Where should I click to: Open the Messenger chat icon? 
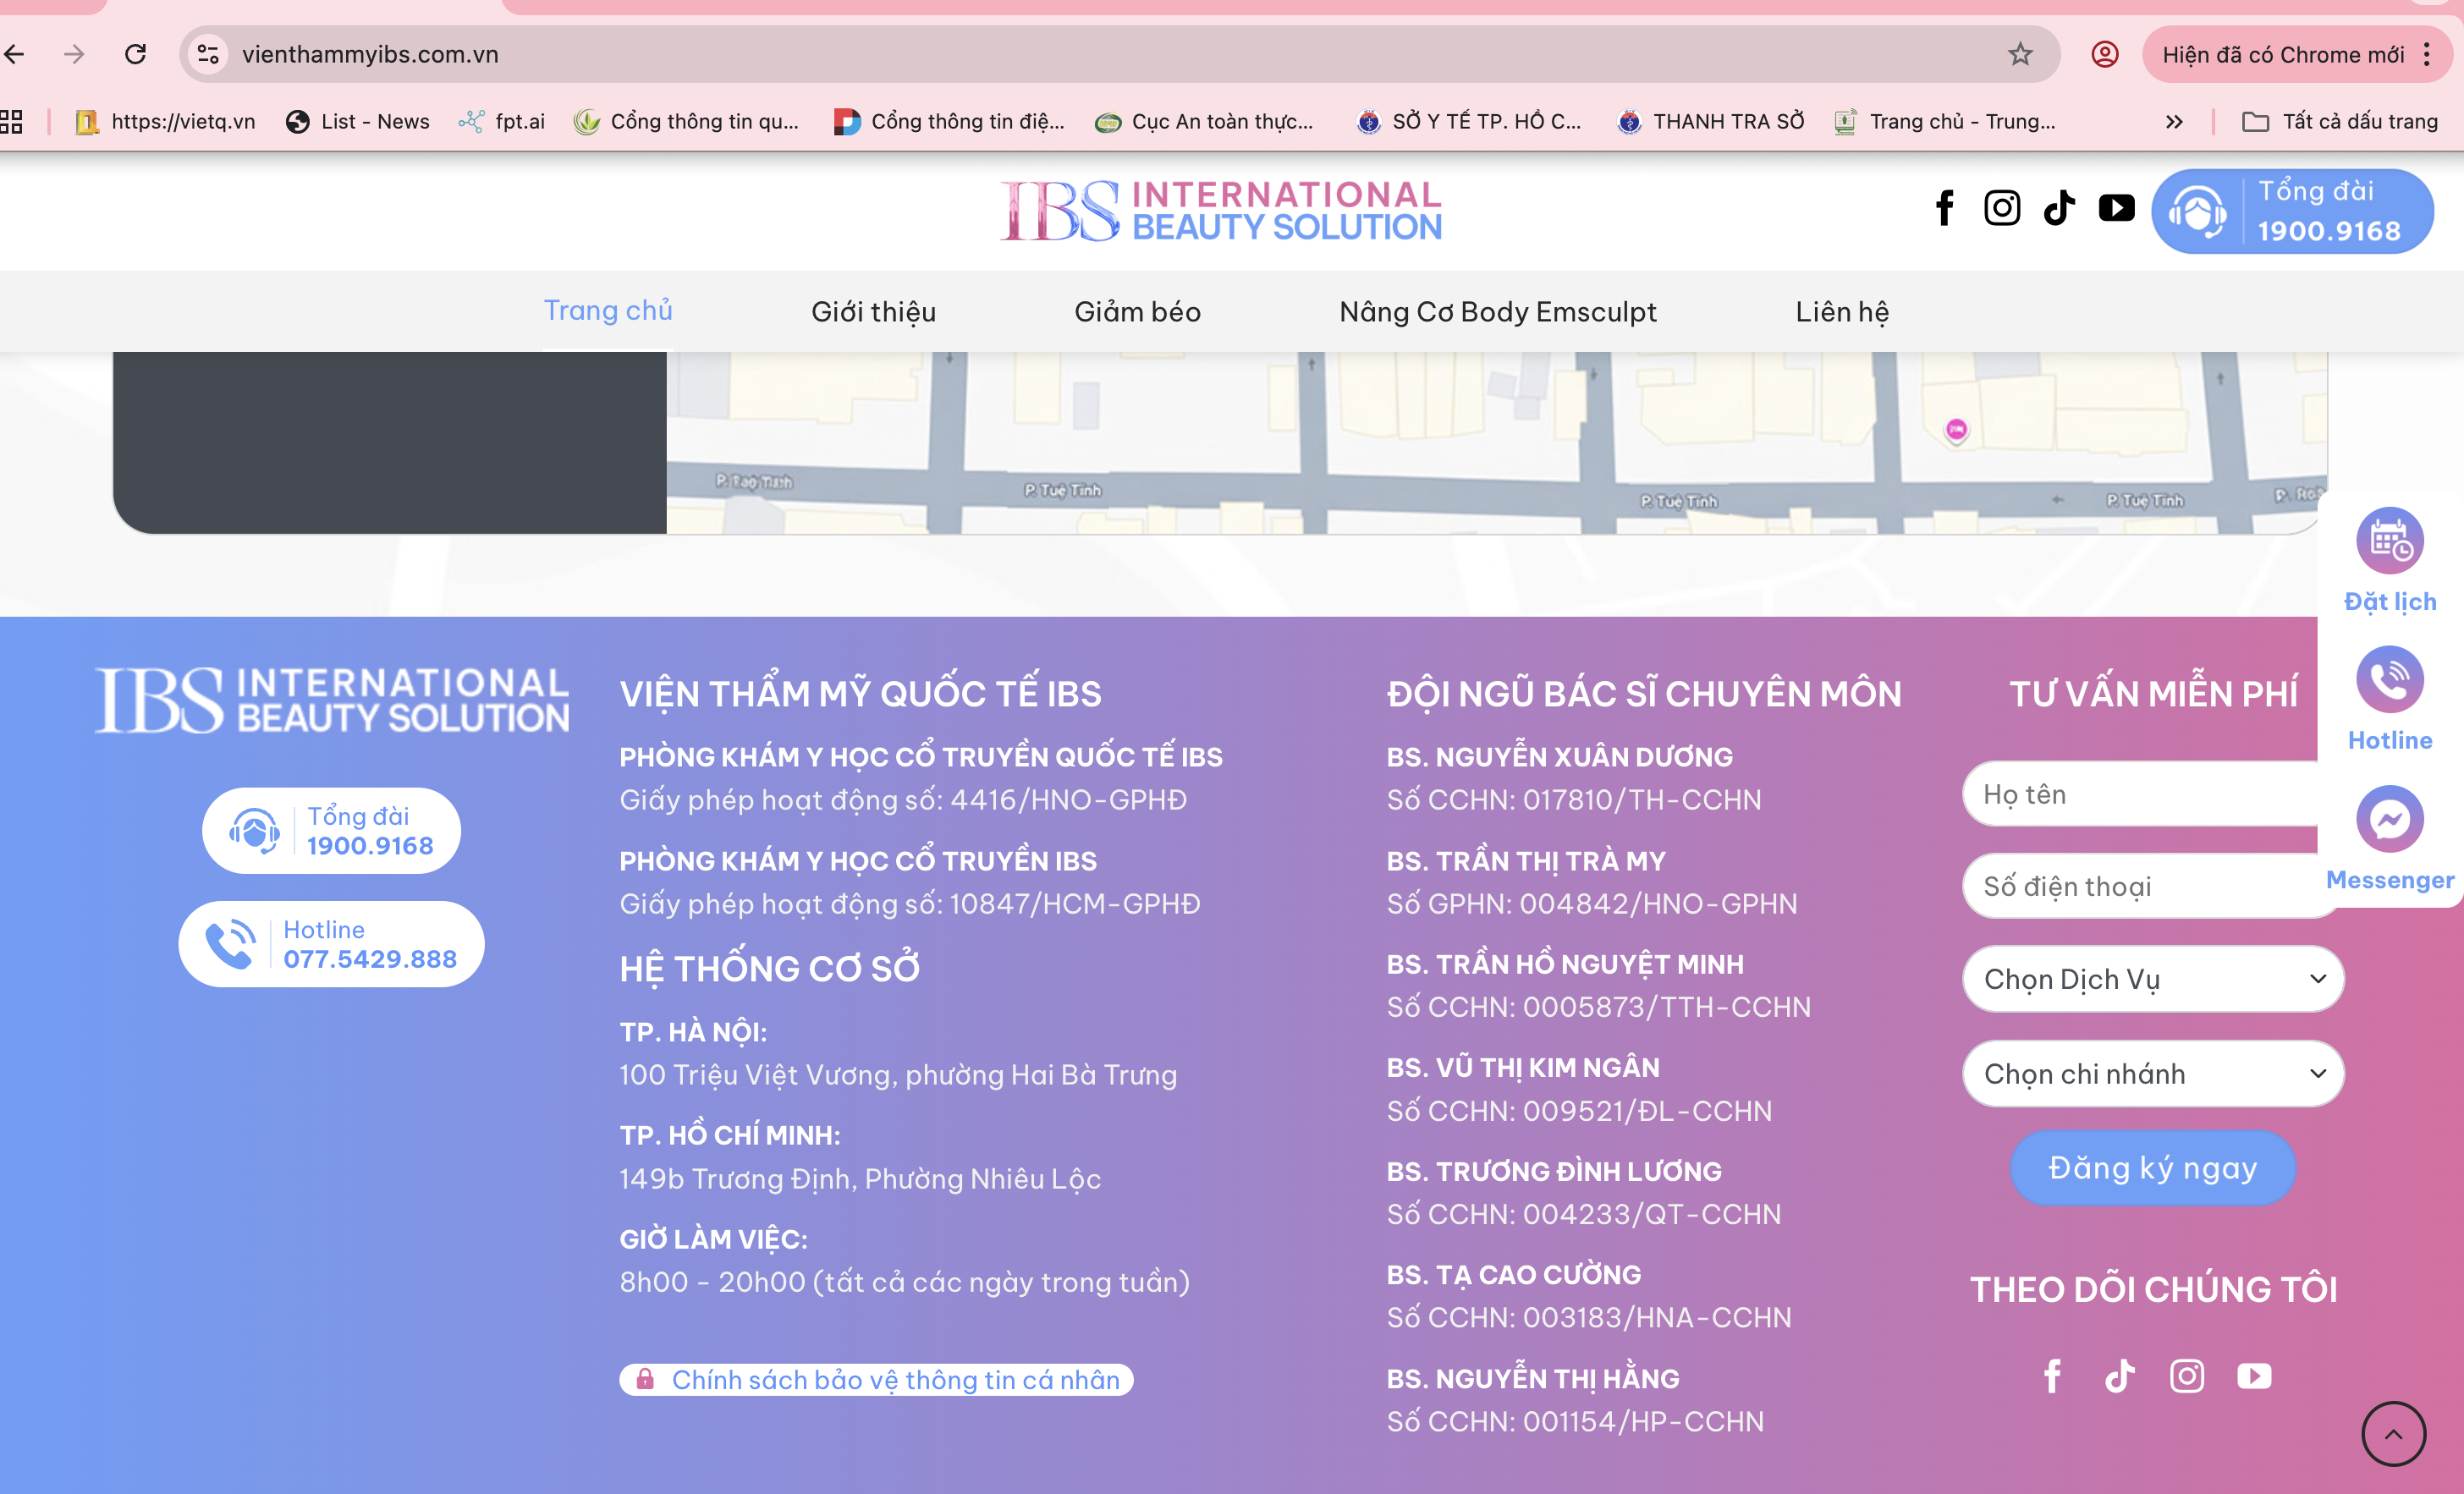click(2389, 819)
